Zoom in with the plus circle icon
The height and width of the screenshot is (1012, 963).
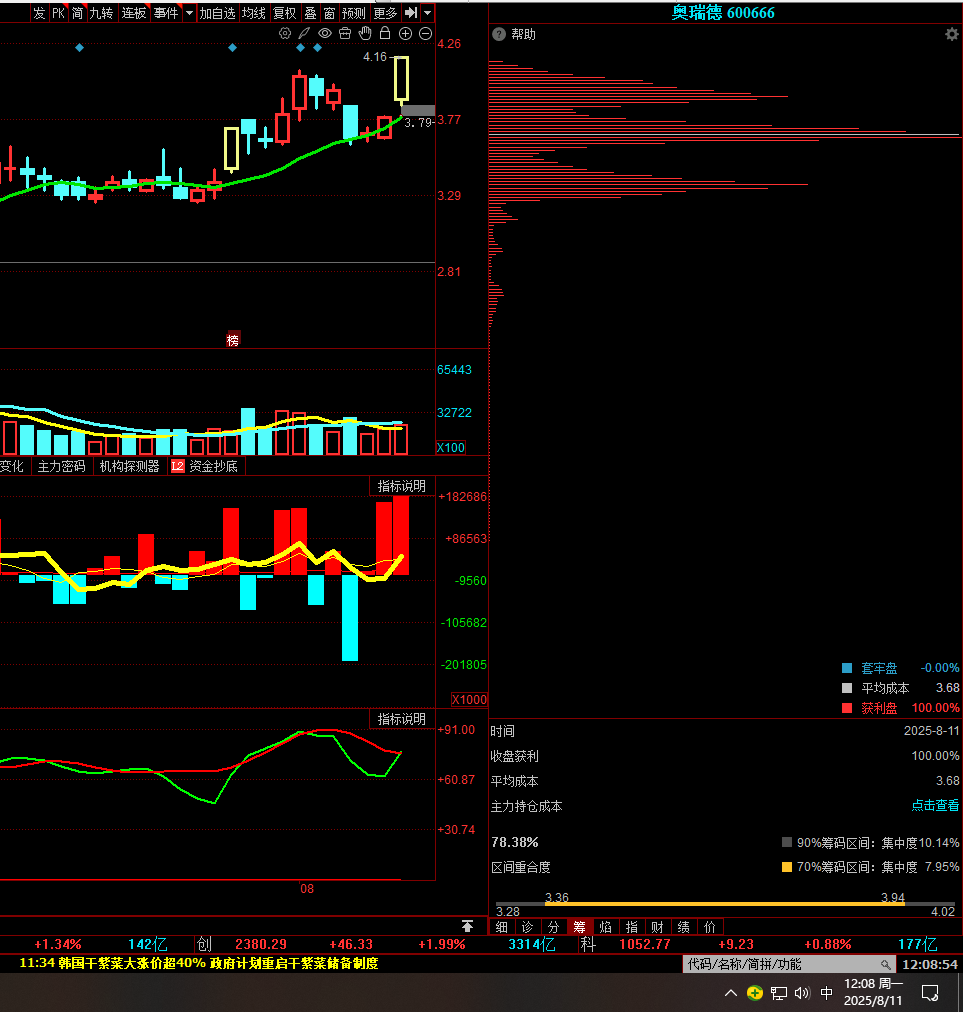pos(405,34)
